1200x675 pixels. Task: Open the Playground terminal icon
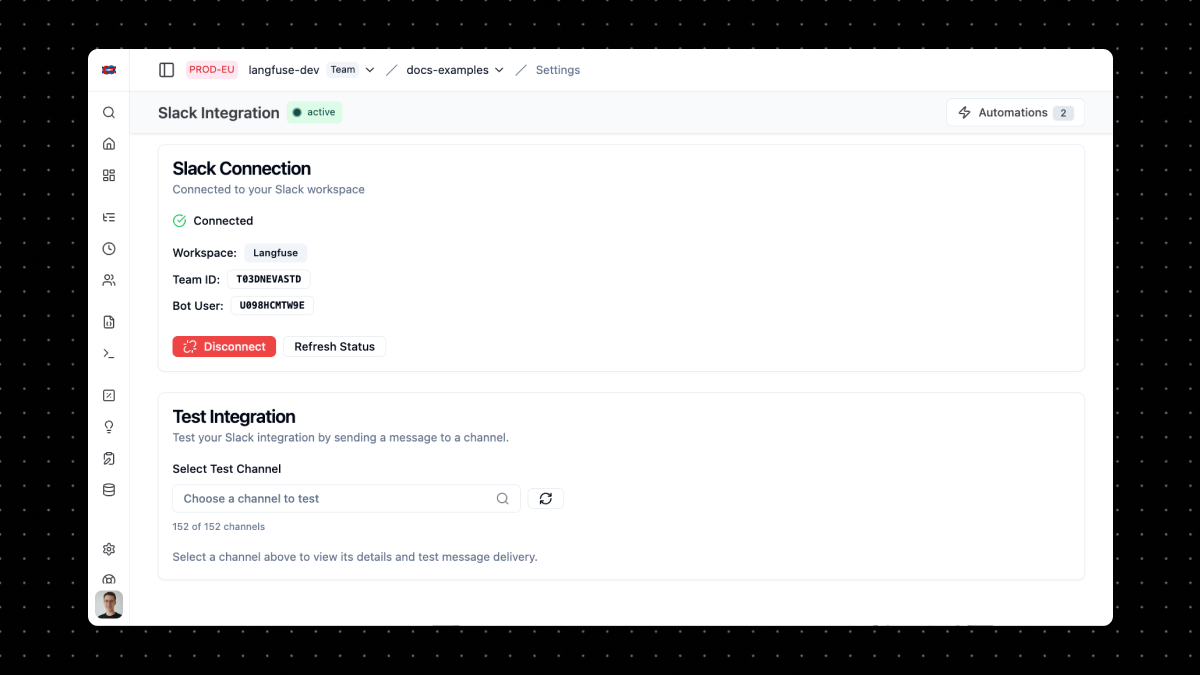[x=109, y=353]
